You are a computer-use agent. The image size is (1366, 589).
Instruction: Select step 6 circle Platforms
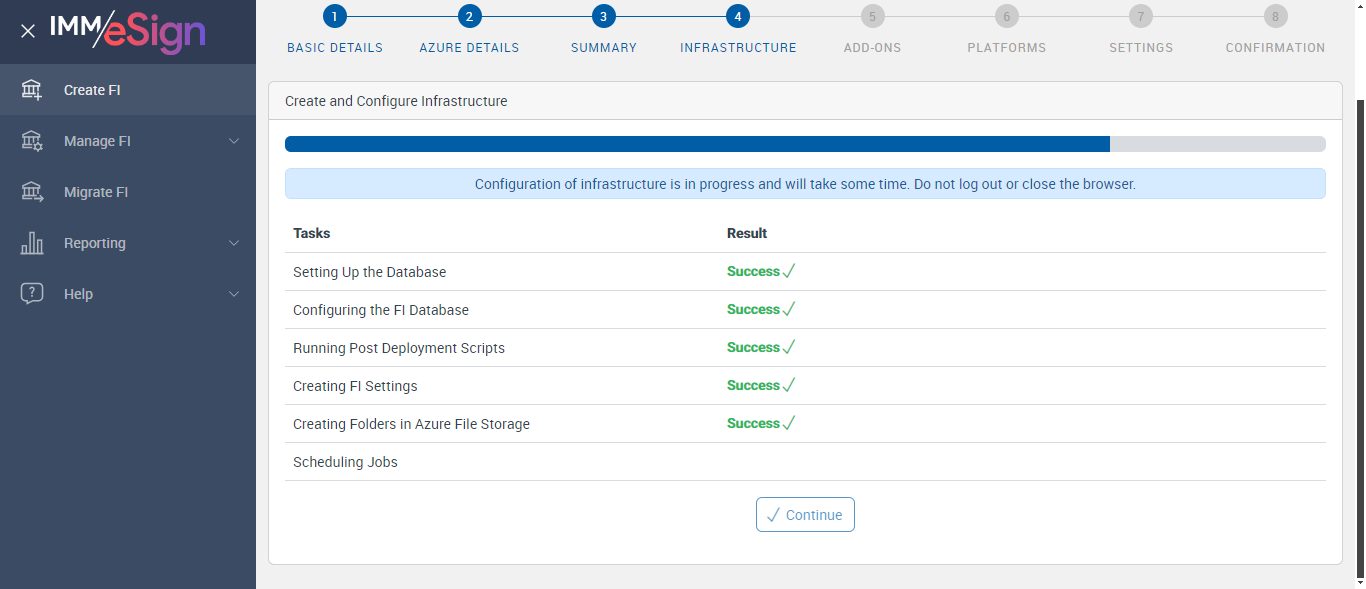coord(1006,16)
